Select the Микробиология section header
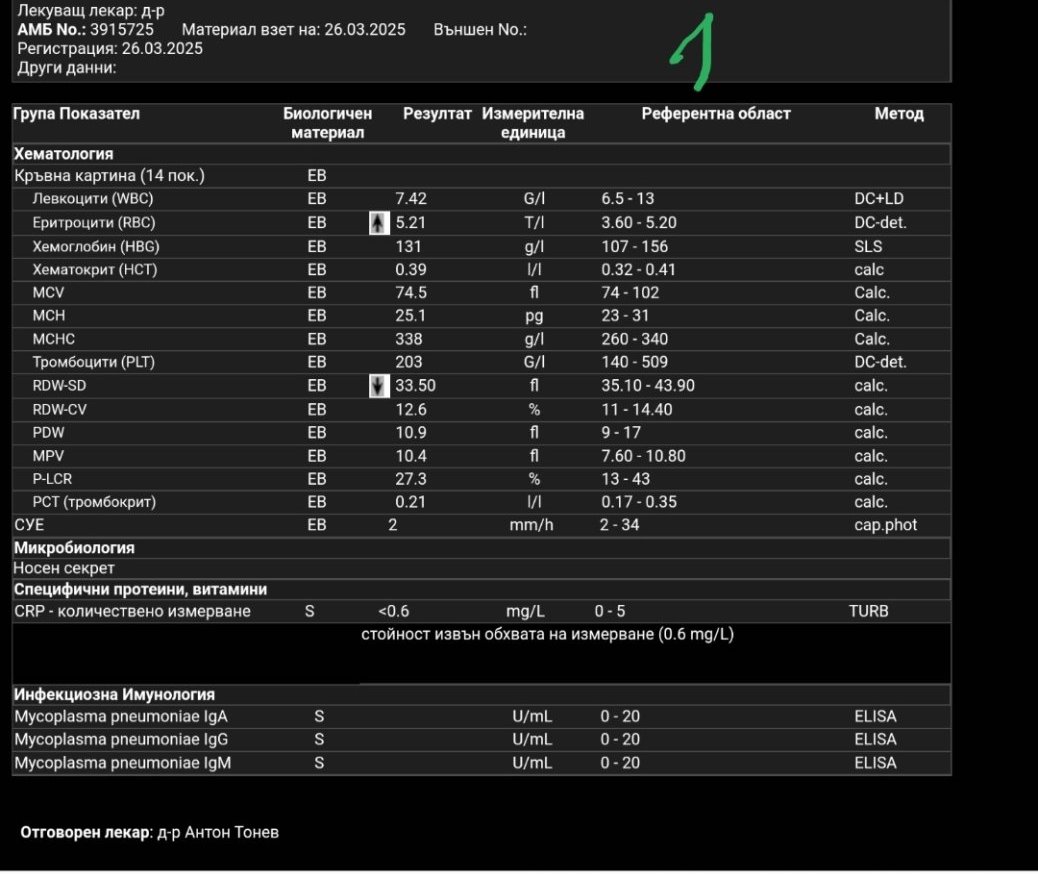Image resolution: width=1038 pixels, height=874 pixels. (74, 548)
